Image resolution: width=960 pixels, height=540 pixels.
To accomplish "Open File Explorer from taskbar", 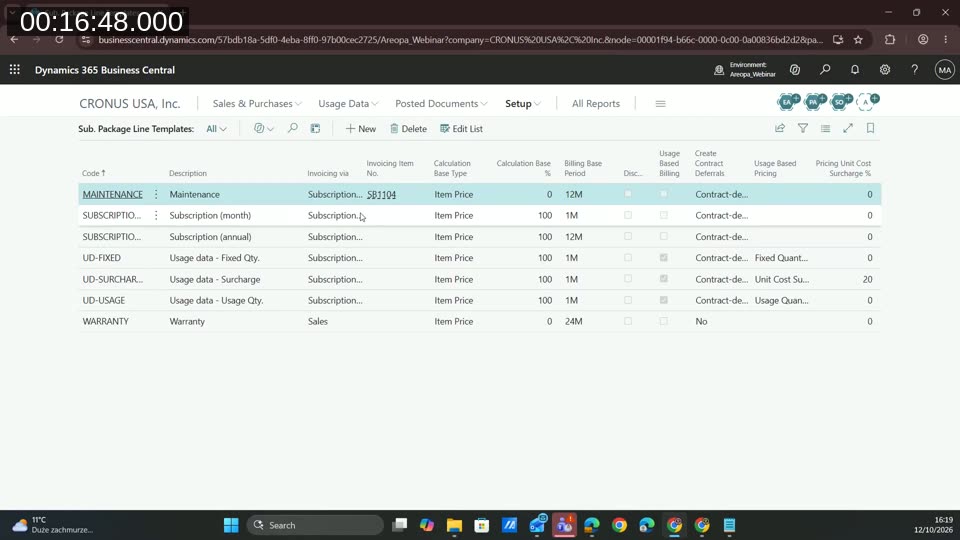I will point(454,525).
